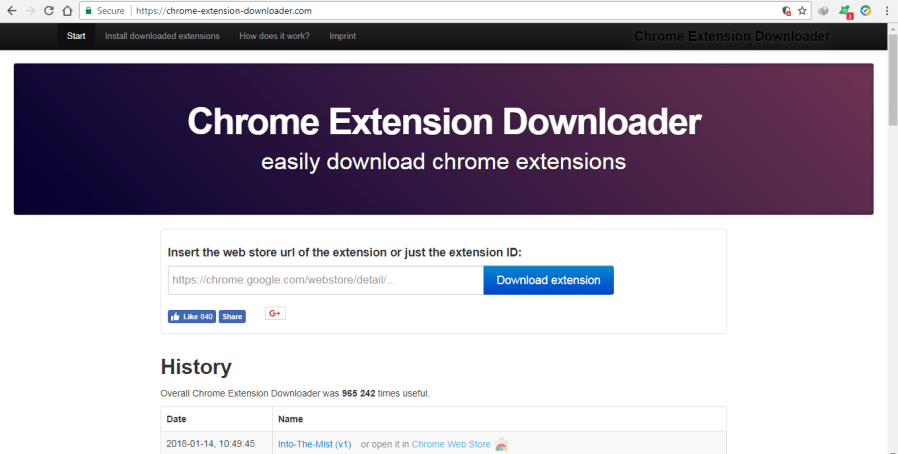Select the Start navigation tab

tap(76, 36)
